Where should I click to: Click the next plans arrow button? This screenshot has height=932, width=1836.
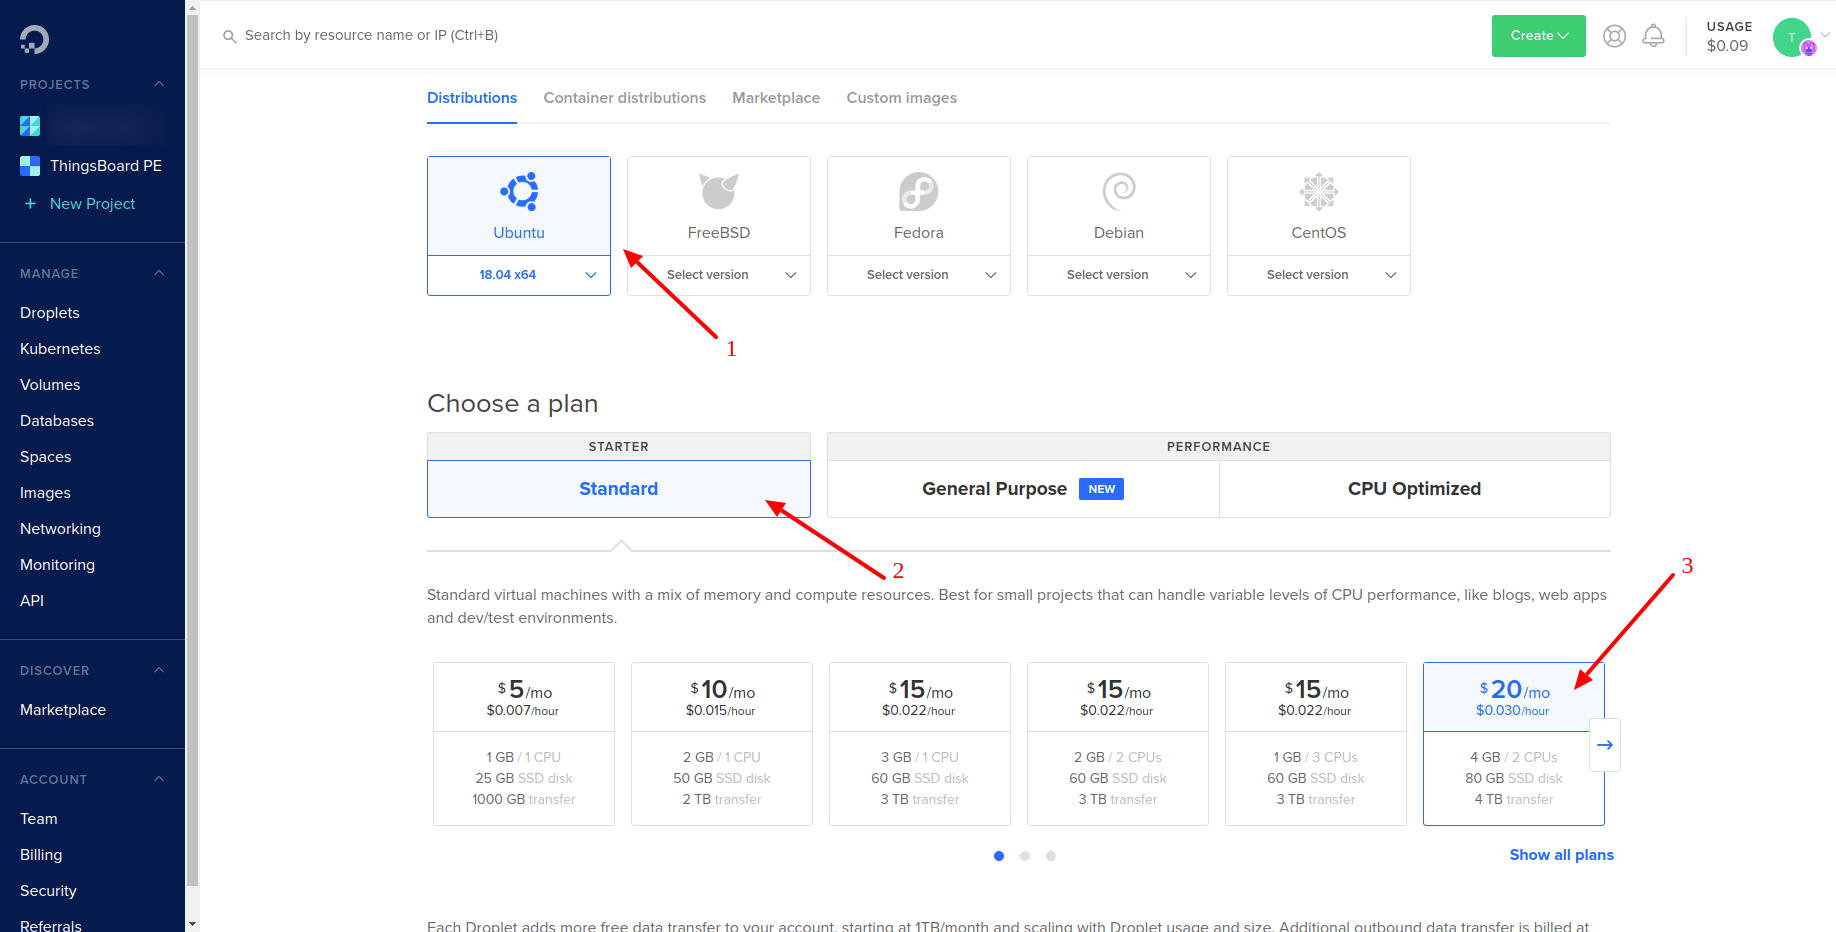click(x=1605, y=745)
